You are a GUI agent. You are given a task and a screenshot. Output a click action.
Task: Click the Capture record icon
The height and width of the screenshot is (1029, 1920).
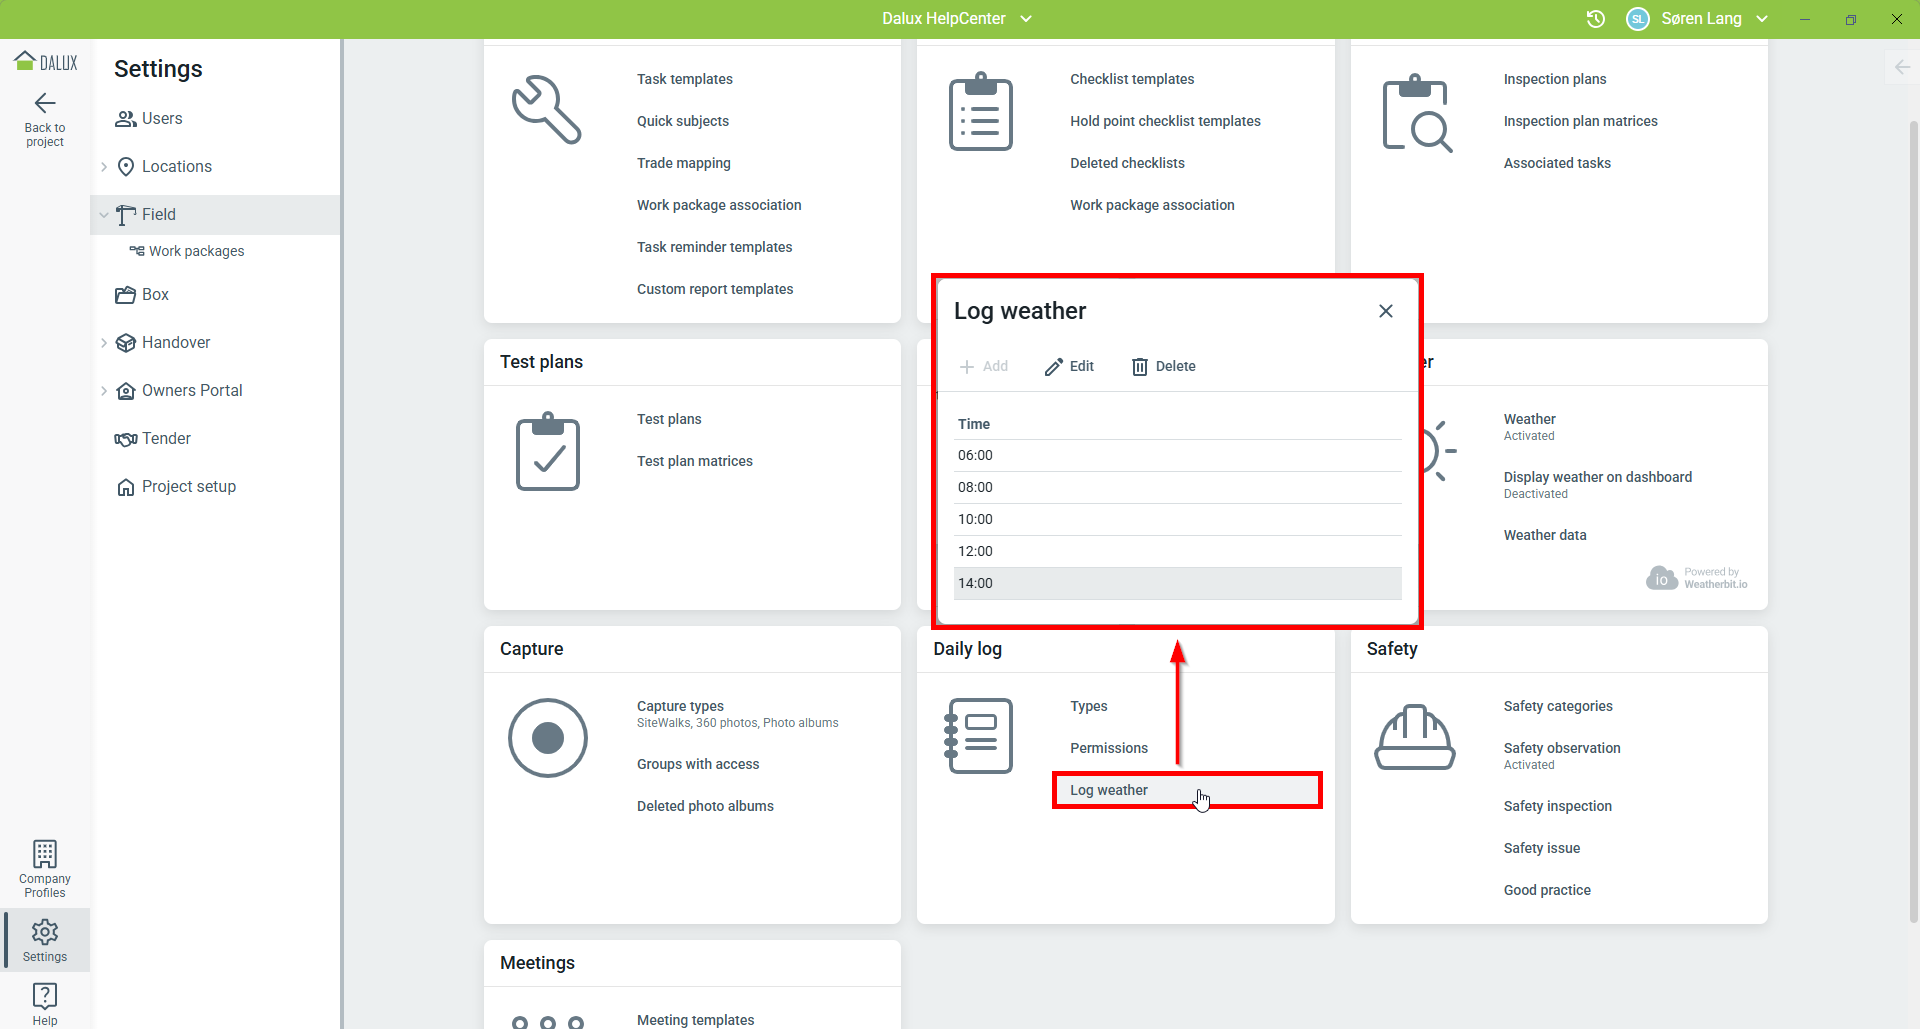(x=547, y=738)
